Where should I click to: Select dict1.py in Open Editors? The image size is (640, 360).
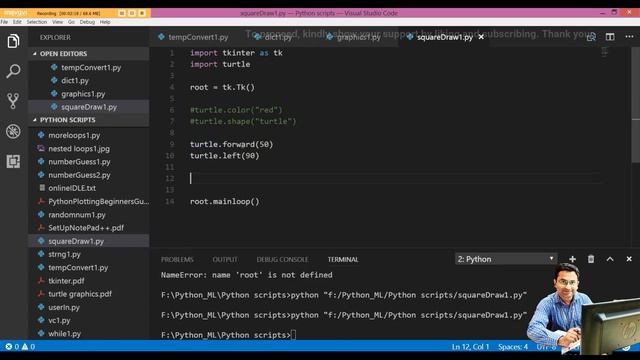pos(89,80)
